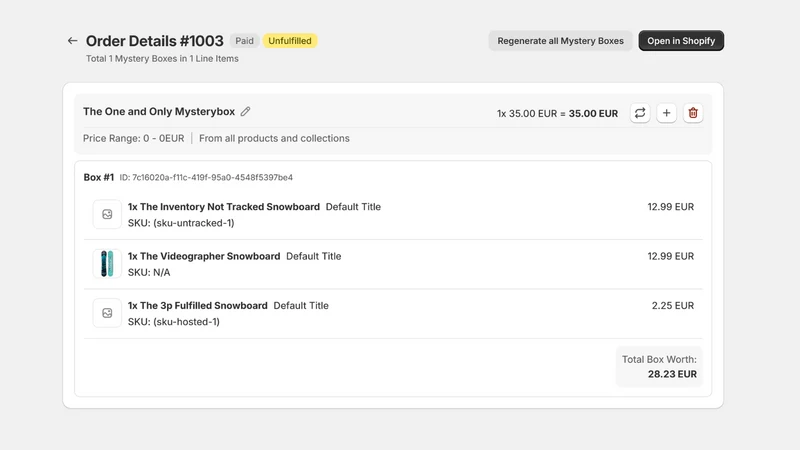Image resolution: width=800 pixels, height=450 pixels.
Task: Select 'SKU: N/A' text
Action: click(149, 272)
